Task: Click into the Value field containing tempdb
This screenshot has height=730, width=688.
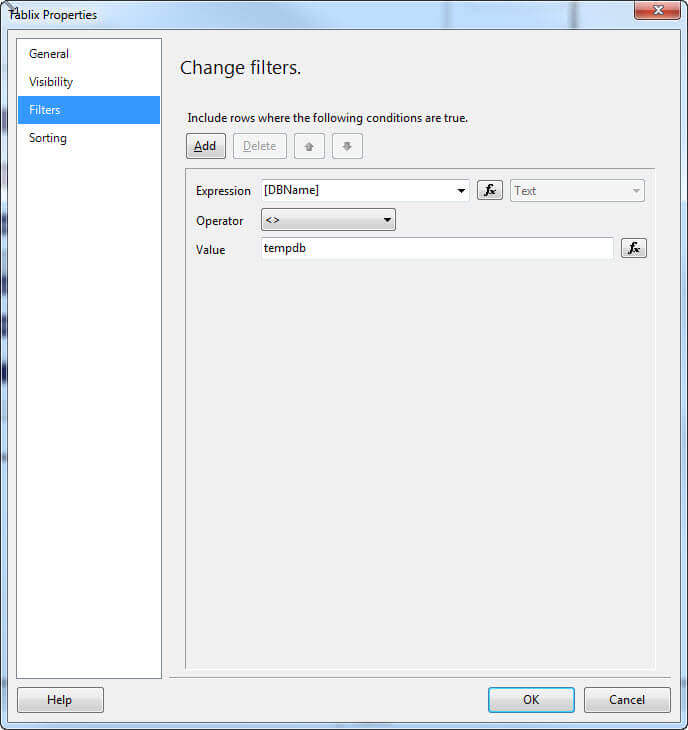Action: pos(437,248)
